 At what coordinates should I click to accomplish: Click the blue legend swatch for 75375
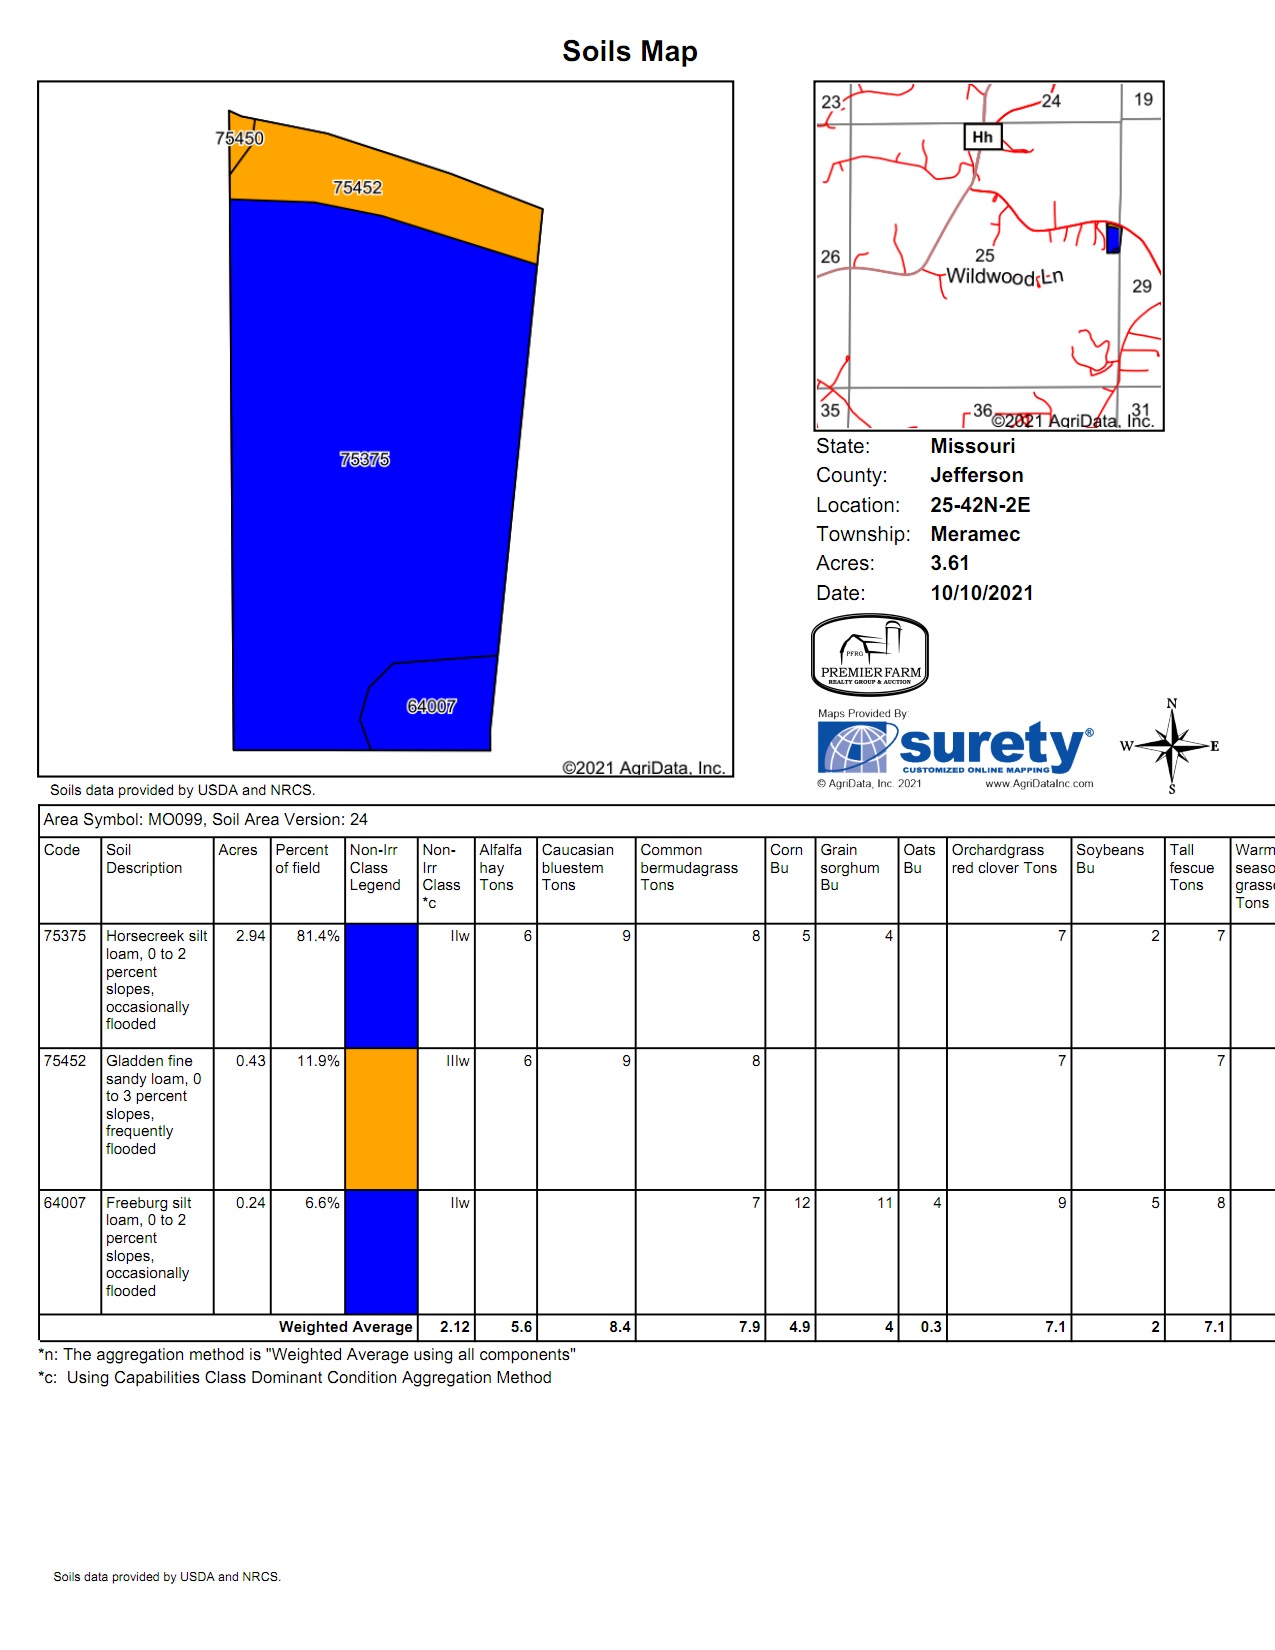point(381,985)
